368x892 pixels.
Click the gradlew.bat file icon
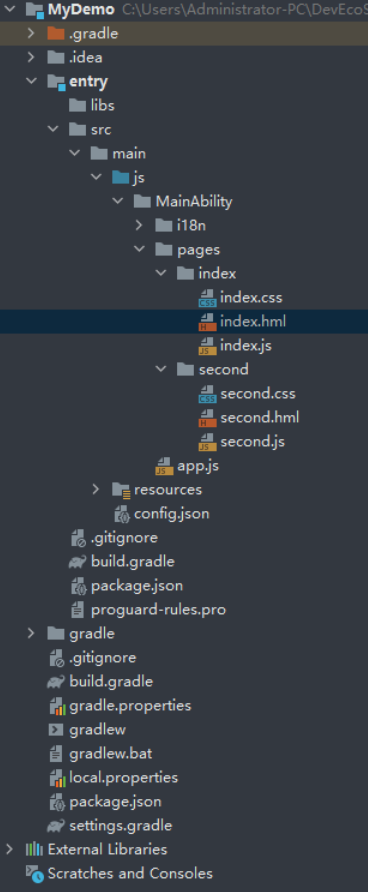click(56, 754)
